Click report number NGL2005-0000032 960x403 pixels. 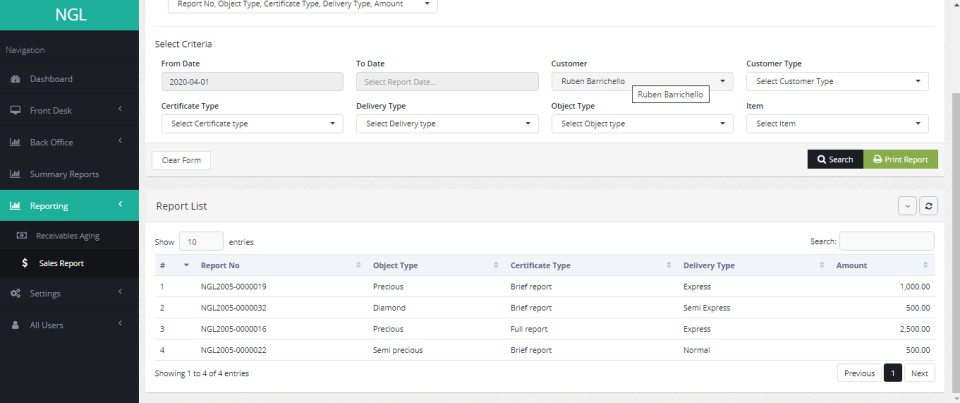tap(233, 308)
